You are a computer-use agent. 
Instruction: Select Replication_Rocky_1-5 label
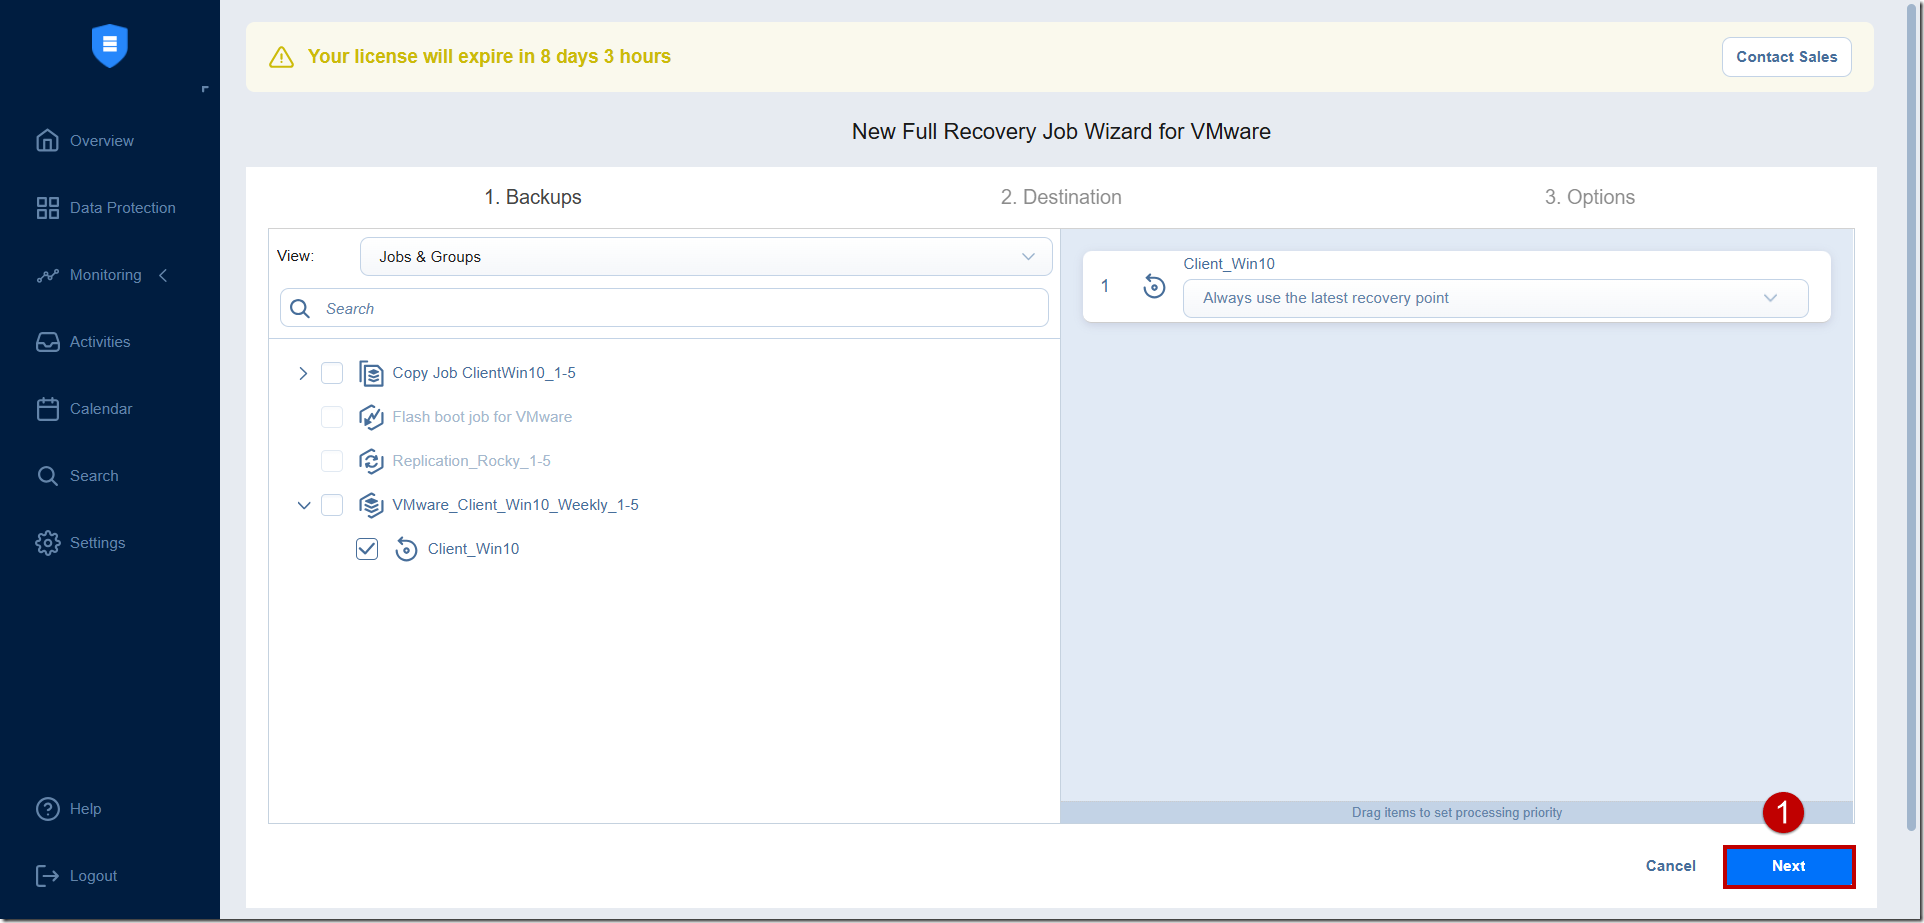(471, 461)
